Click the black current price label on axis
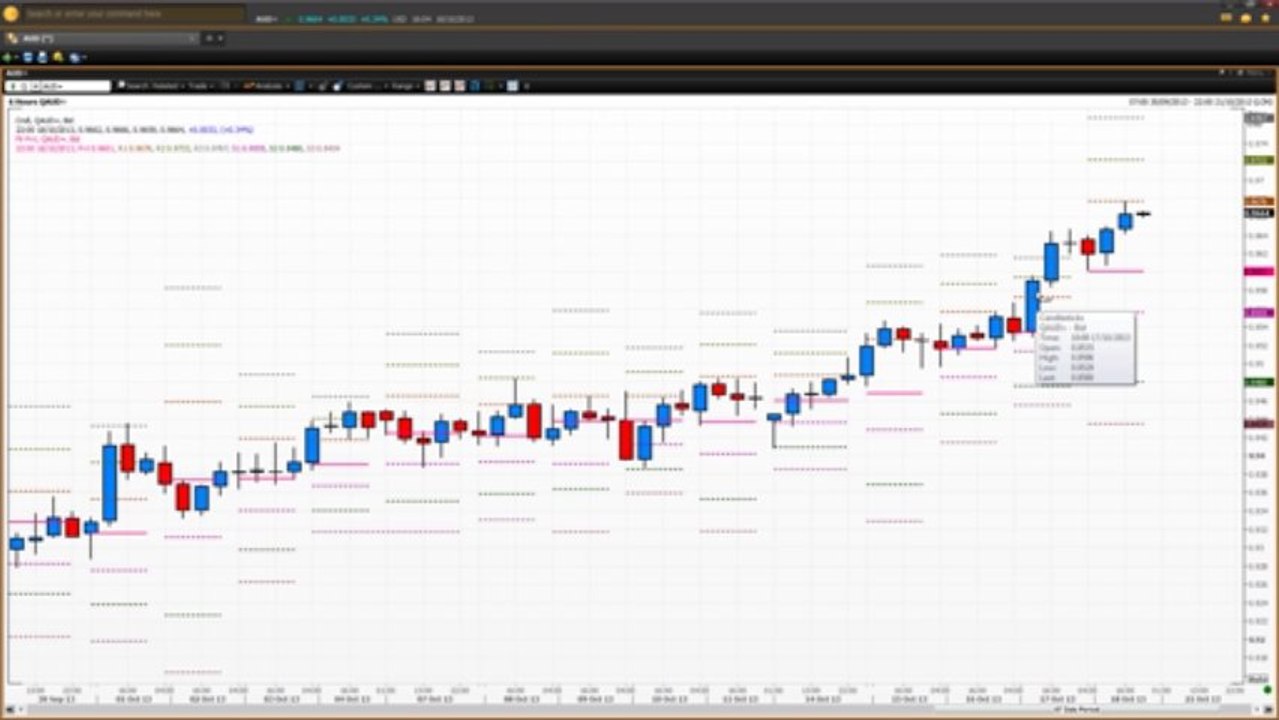 1258,213
